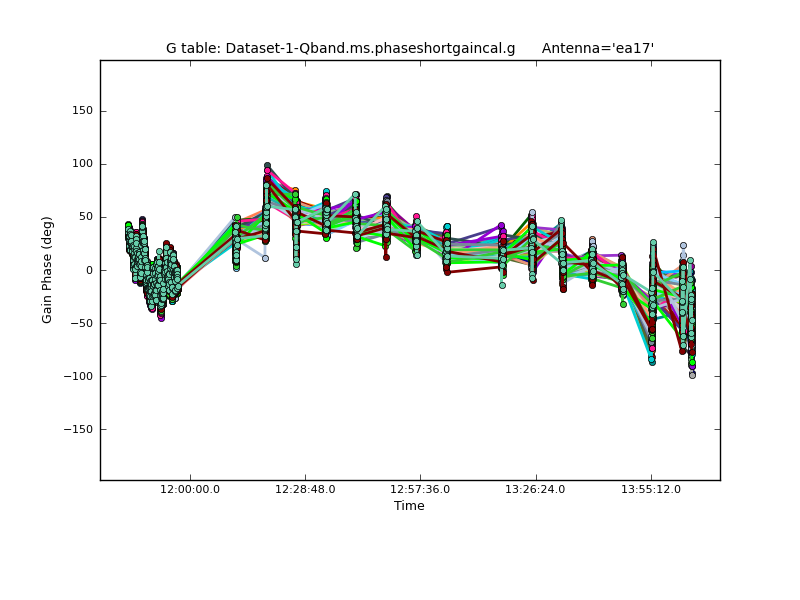Click the 100 y-axis tick label
The height and width of the screenshot is (600, 800).
tap(83, 164)
